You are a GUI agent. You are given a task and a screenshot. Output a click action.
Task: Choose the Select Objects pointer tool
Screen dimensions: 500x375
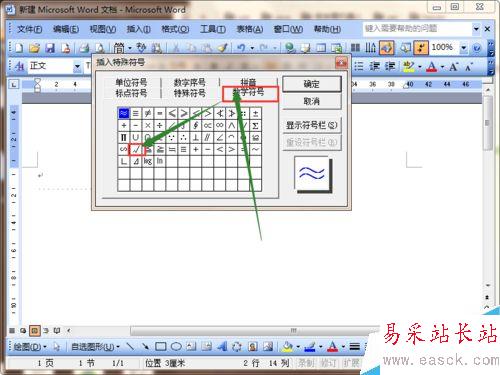[57, 347]
